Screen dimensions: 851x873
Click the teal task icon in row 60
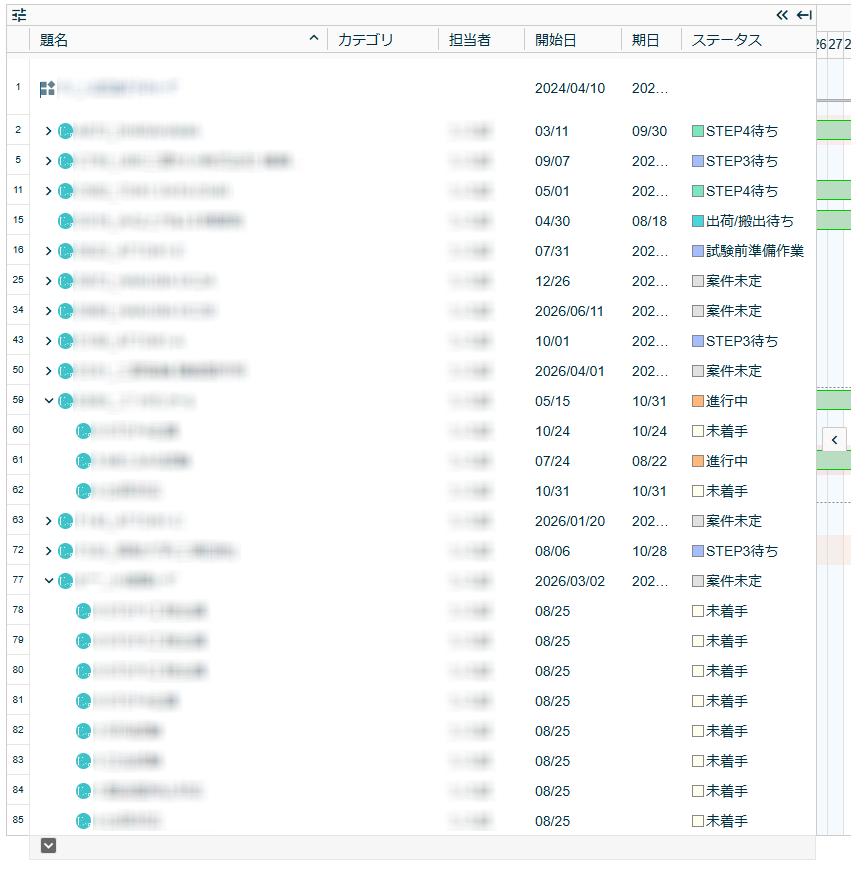[x=84, y=431]
